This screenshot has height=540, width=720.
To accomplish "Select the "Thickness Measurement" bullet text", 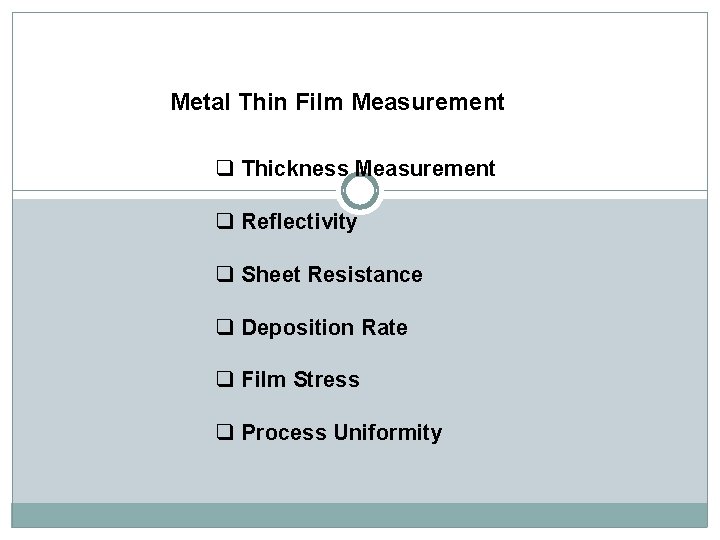I will (x=368, y=169).
